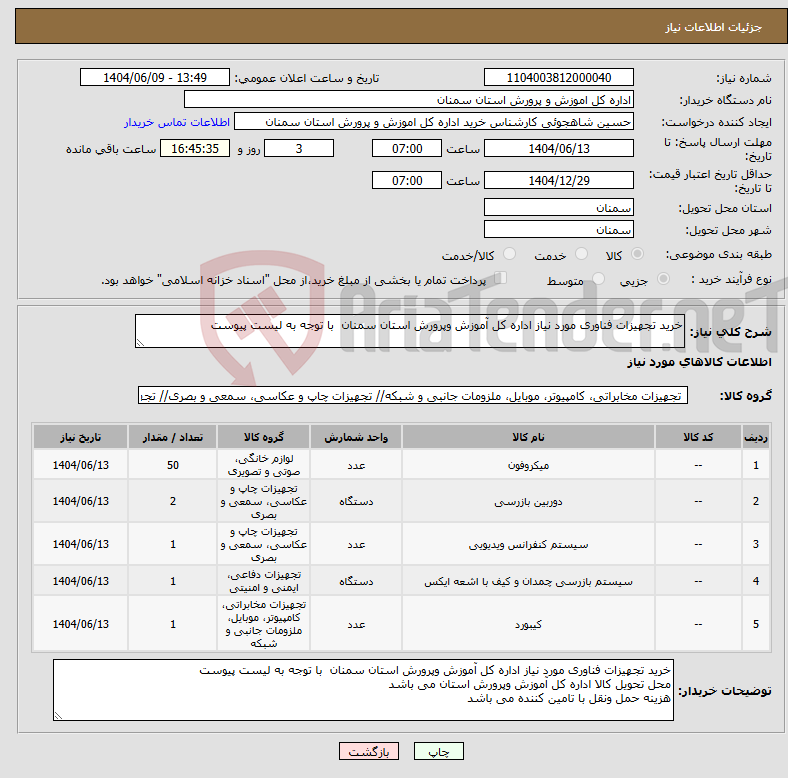Click the price validity time 07:00 field
788x778 pixels.
[407, 180]
